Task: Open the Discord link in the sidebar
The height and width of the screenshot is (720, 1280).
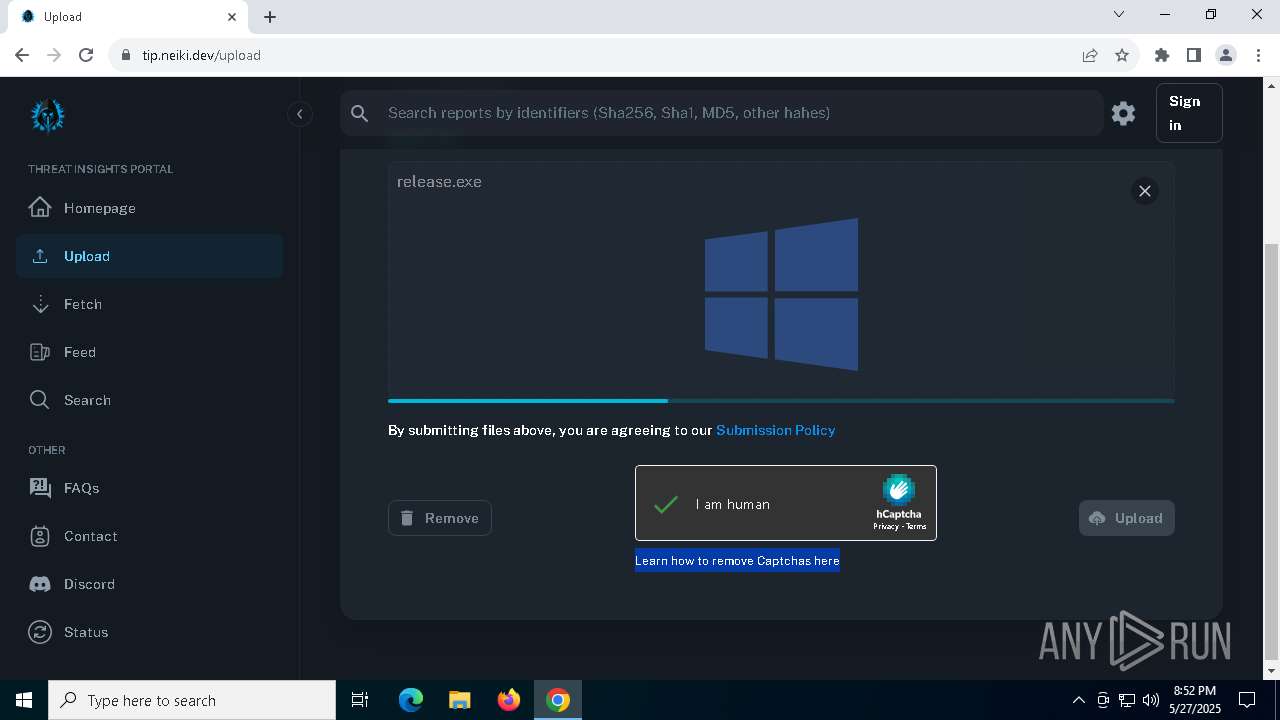Action: click(150, 584)
